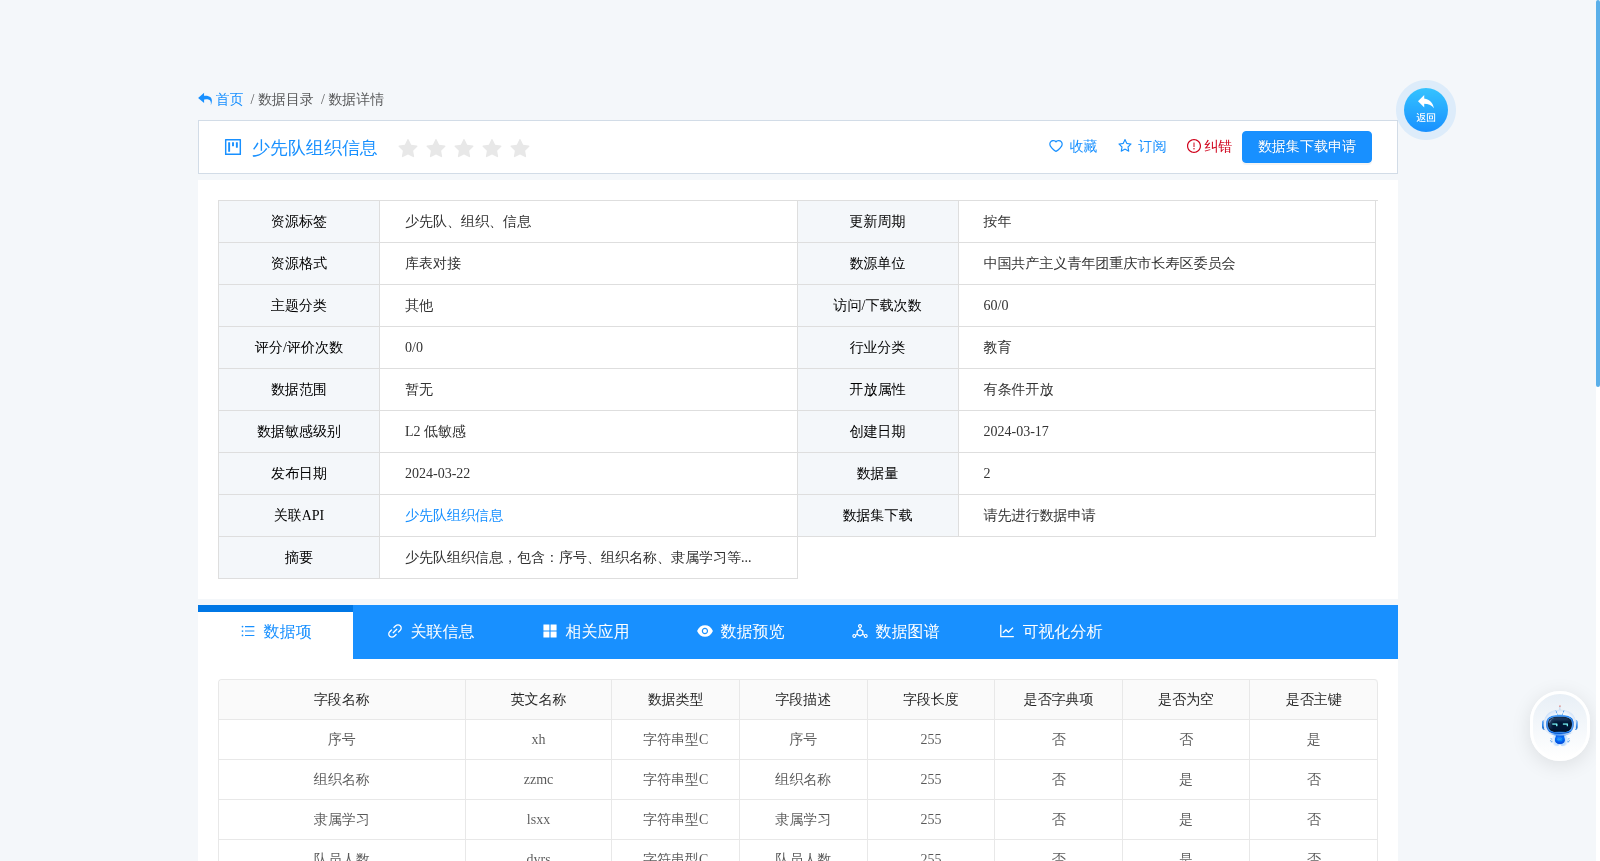The height and width of the screenshot is (861, 1600).
Task: Rate three stars for the dataset
Action: [x=464, y=148]
